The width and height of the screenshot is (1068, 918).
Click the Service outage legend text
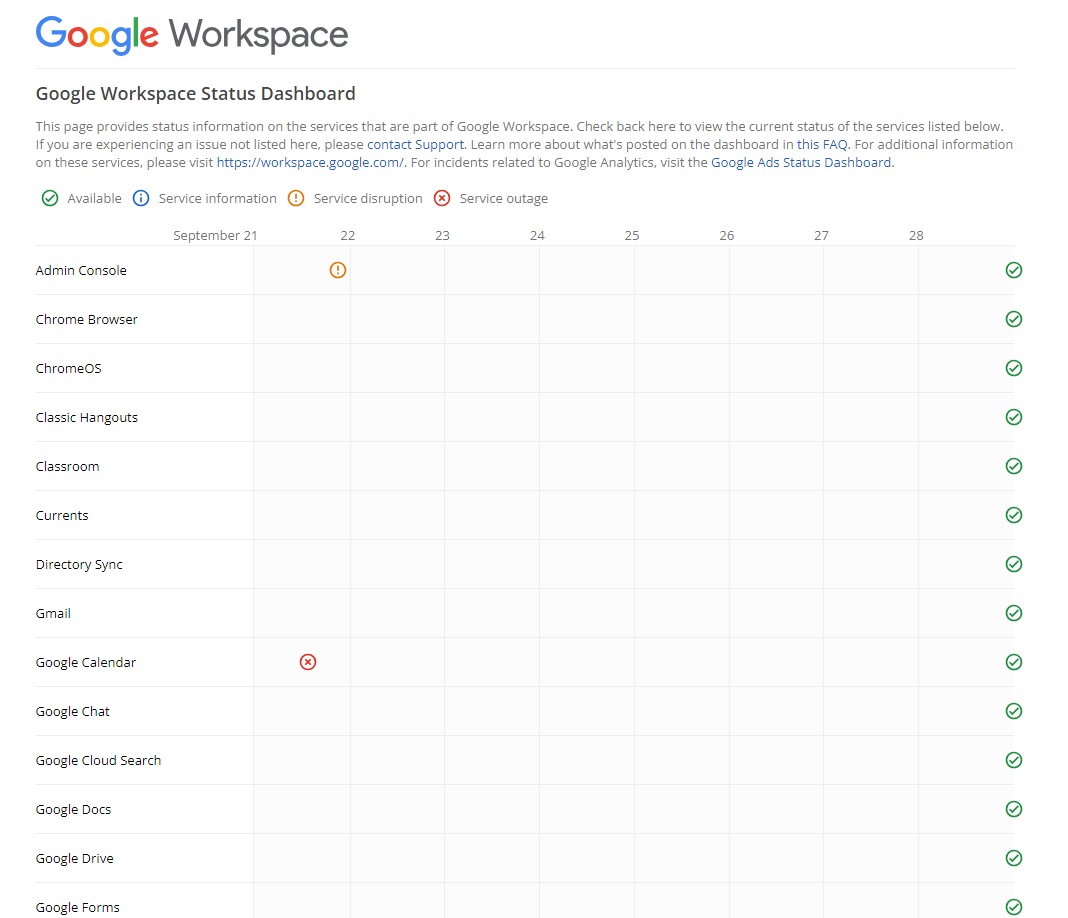coord(503,198)
